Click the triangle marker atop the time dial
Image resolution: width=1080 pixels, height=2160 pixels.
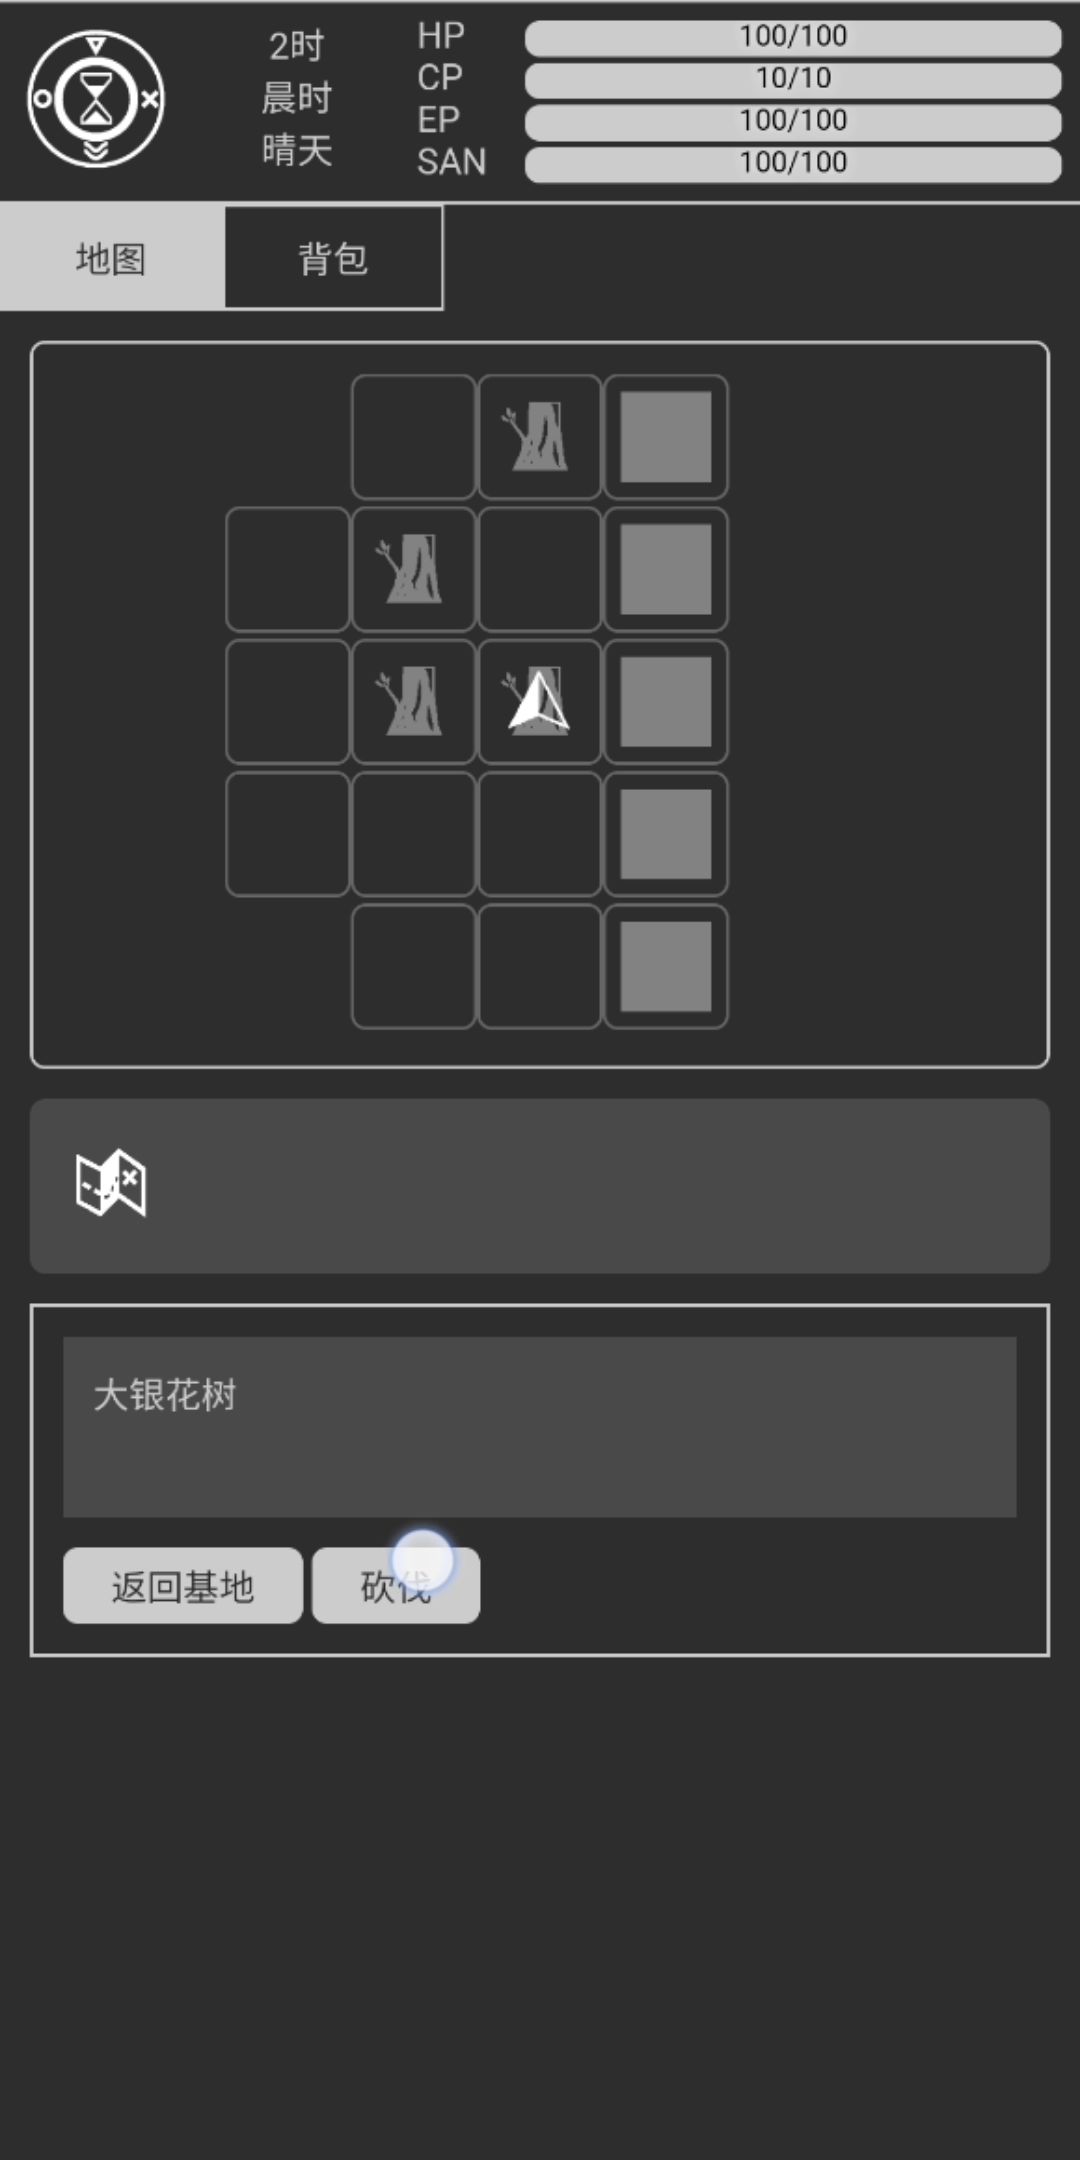pyautogui.click(x=96, y=45)
